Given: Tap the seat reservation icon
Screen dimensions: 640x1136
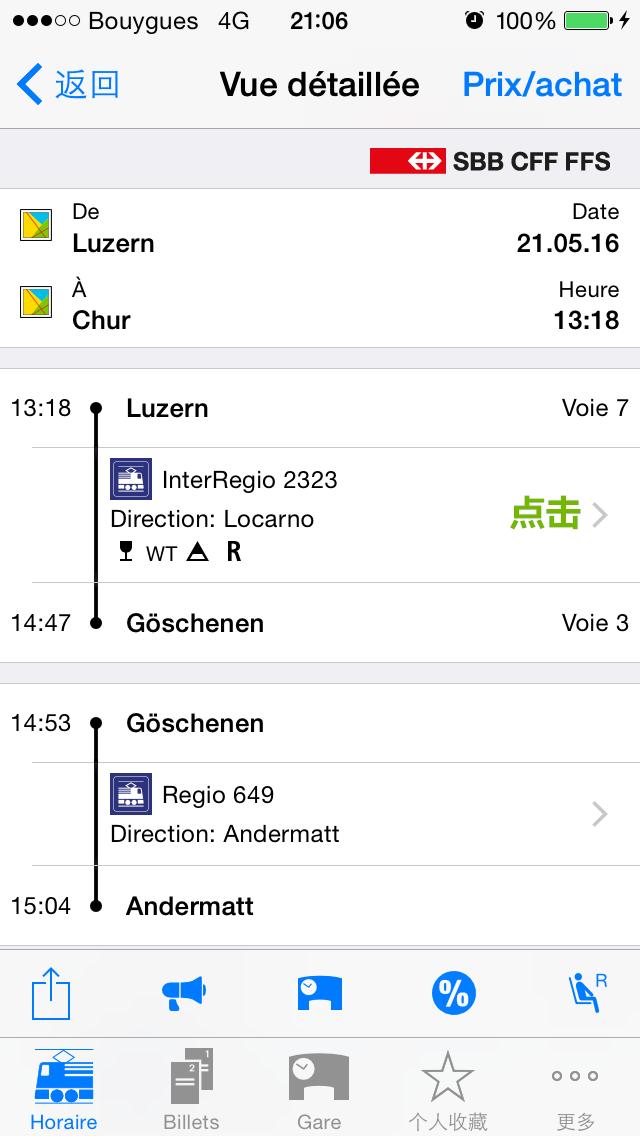Looking at the screenshot, I should click(586, 993).
